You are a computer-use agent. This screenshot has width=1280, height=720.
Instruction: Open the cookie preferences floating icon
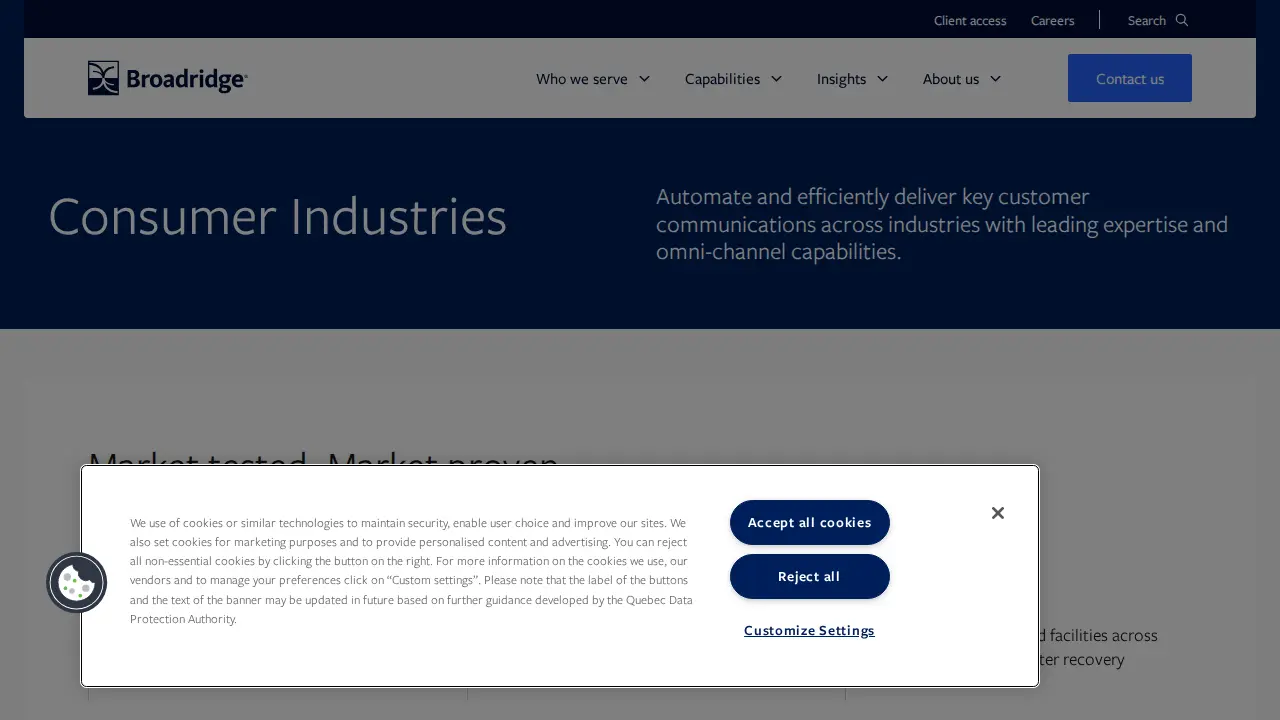coord(77,583)
